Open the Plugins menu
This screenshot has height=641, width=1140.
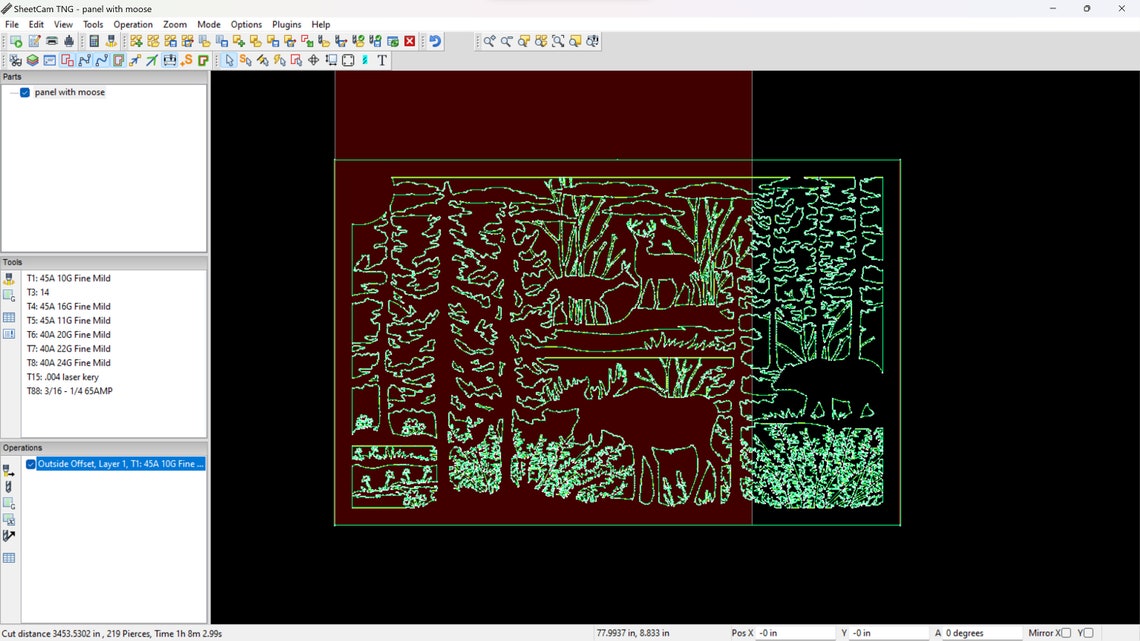(x=286, y=24)
